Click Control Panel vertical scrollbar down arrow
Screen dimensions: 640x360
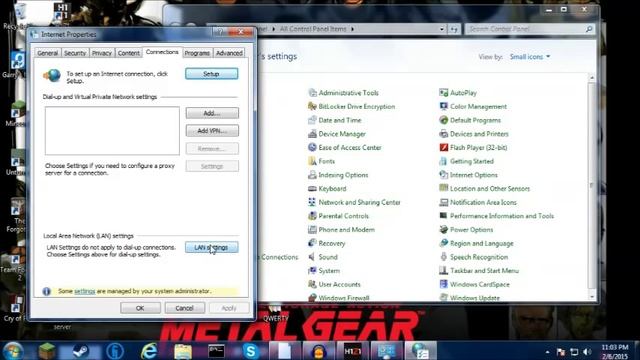click(x=592, y=297)
